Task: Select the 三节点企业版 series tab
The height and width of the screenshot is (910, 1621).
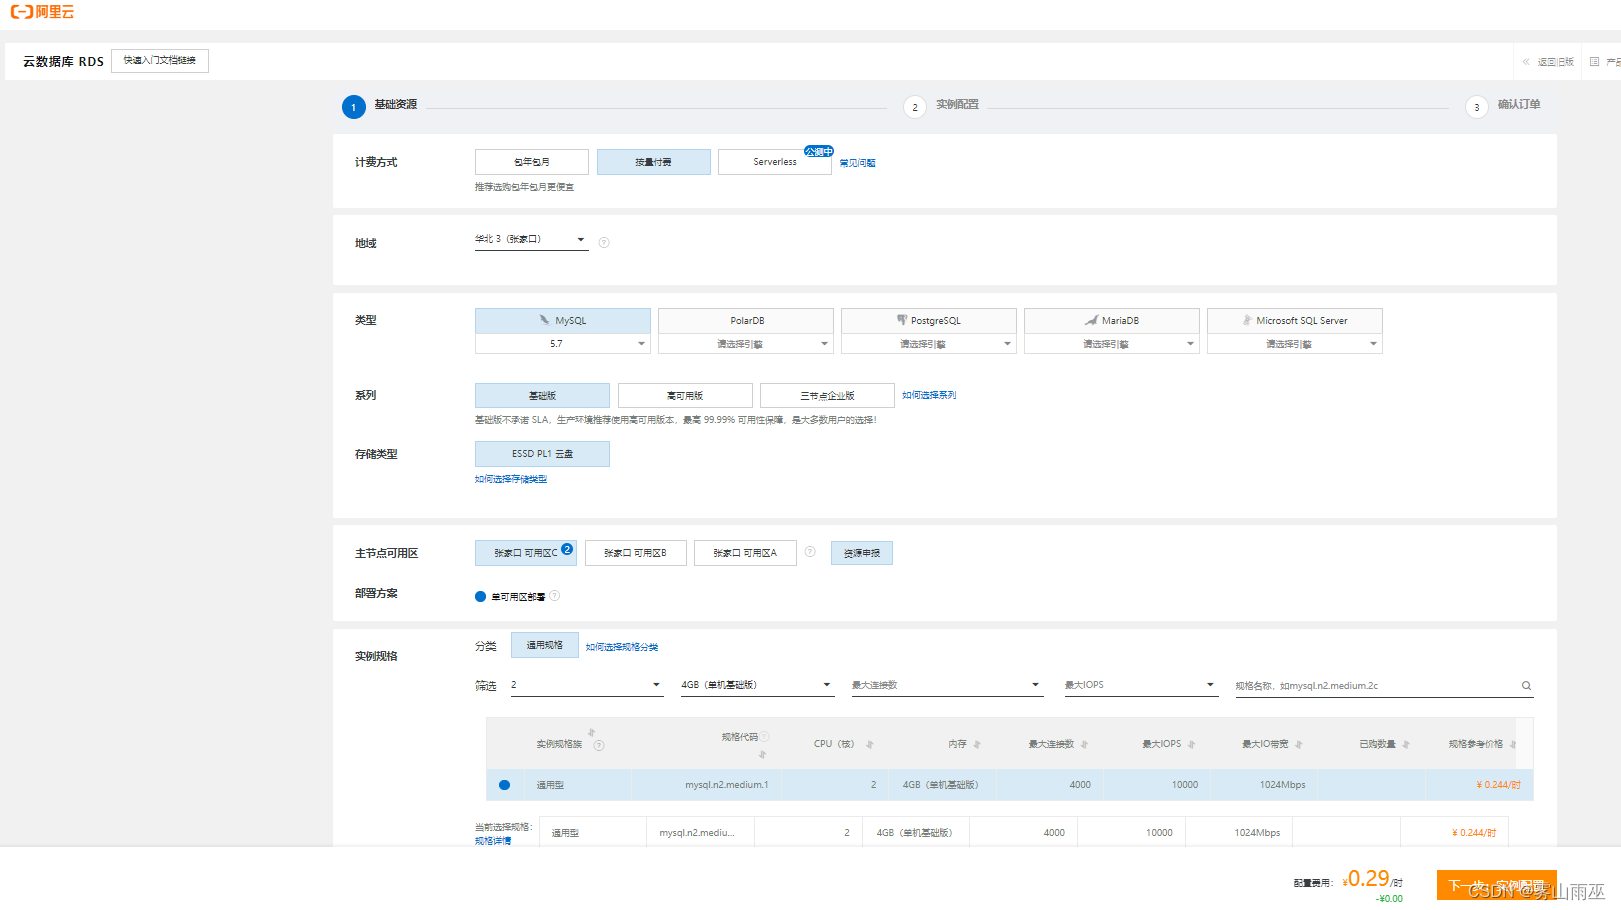Action: tap(827, 395)
